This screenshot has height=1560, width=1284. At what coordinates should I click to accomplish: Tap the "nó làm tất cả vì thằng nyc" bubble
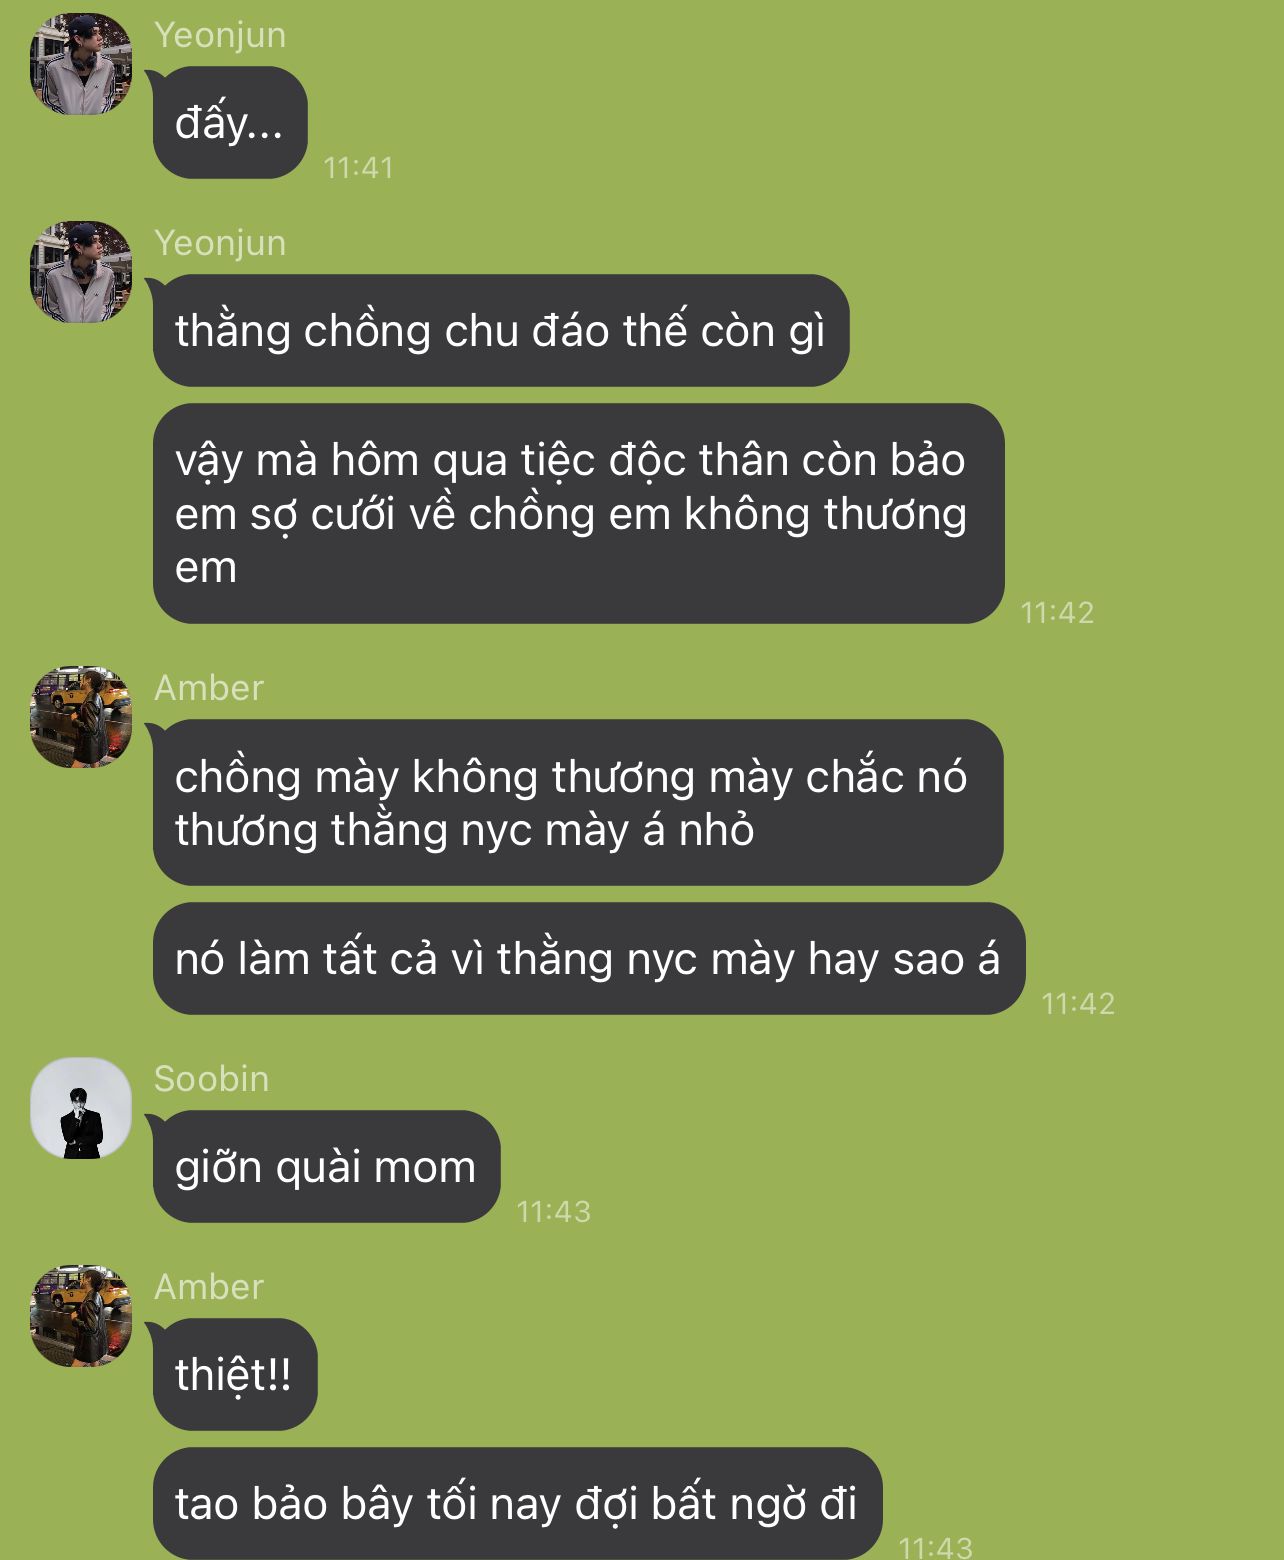tap(589, 959)
